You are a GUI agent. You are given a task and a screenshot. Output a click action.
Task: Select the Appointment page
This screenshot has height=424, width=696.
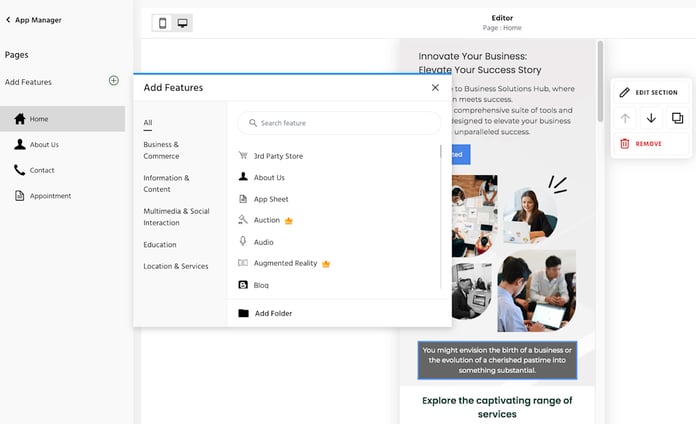click(x=50, y=196)
